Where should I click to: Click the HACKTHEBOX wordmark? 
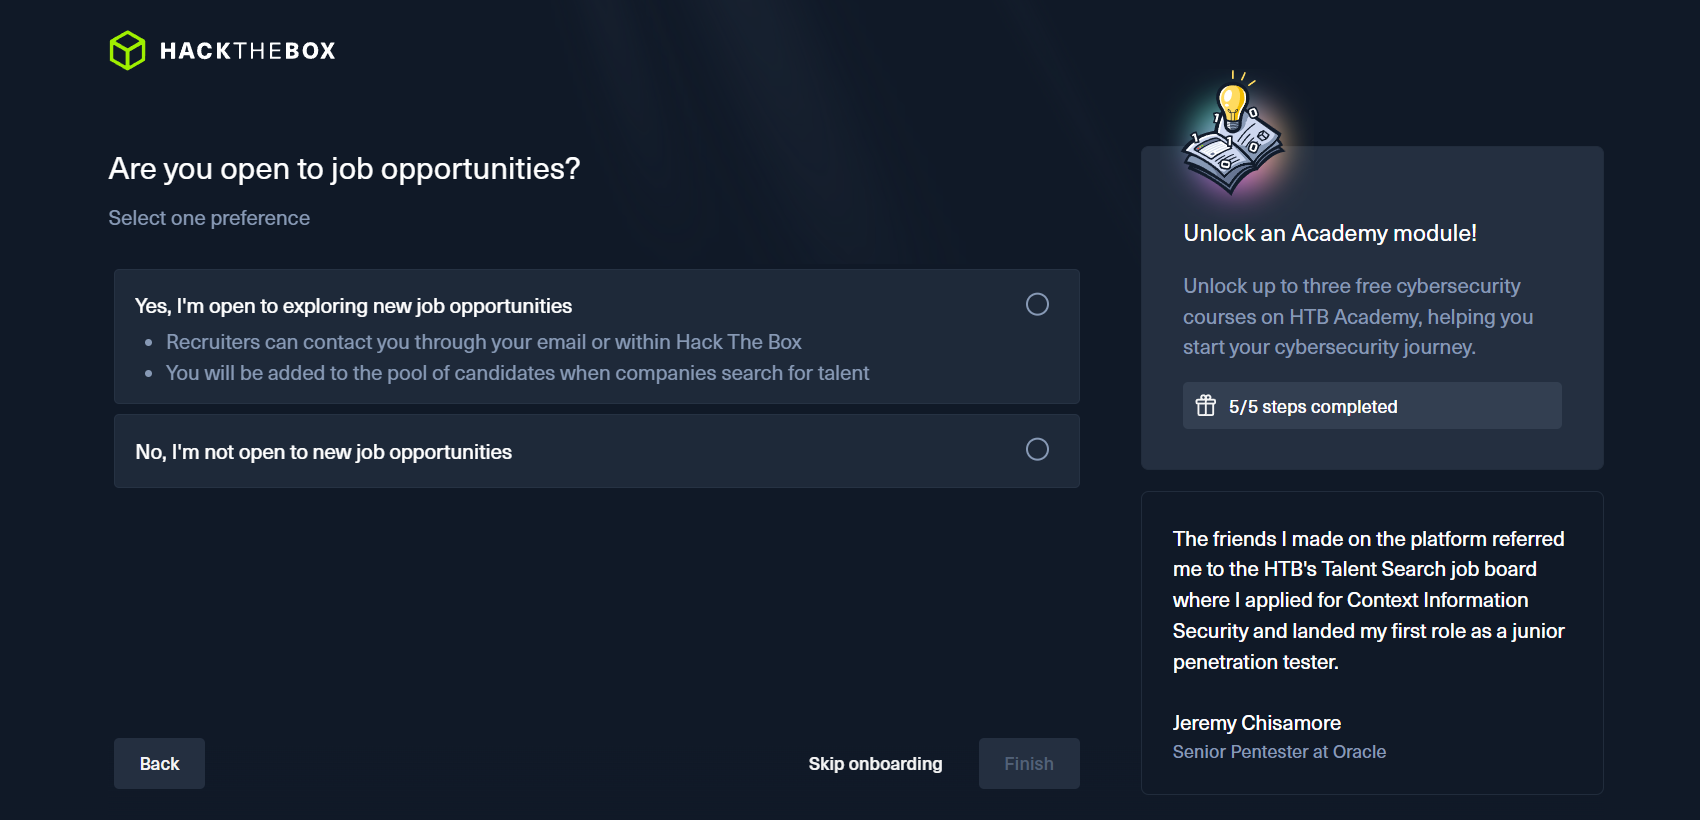click(x=247, y=49)
